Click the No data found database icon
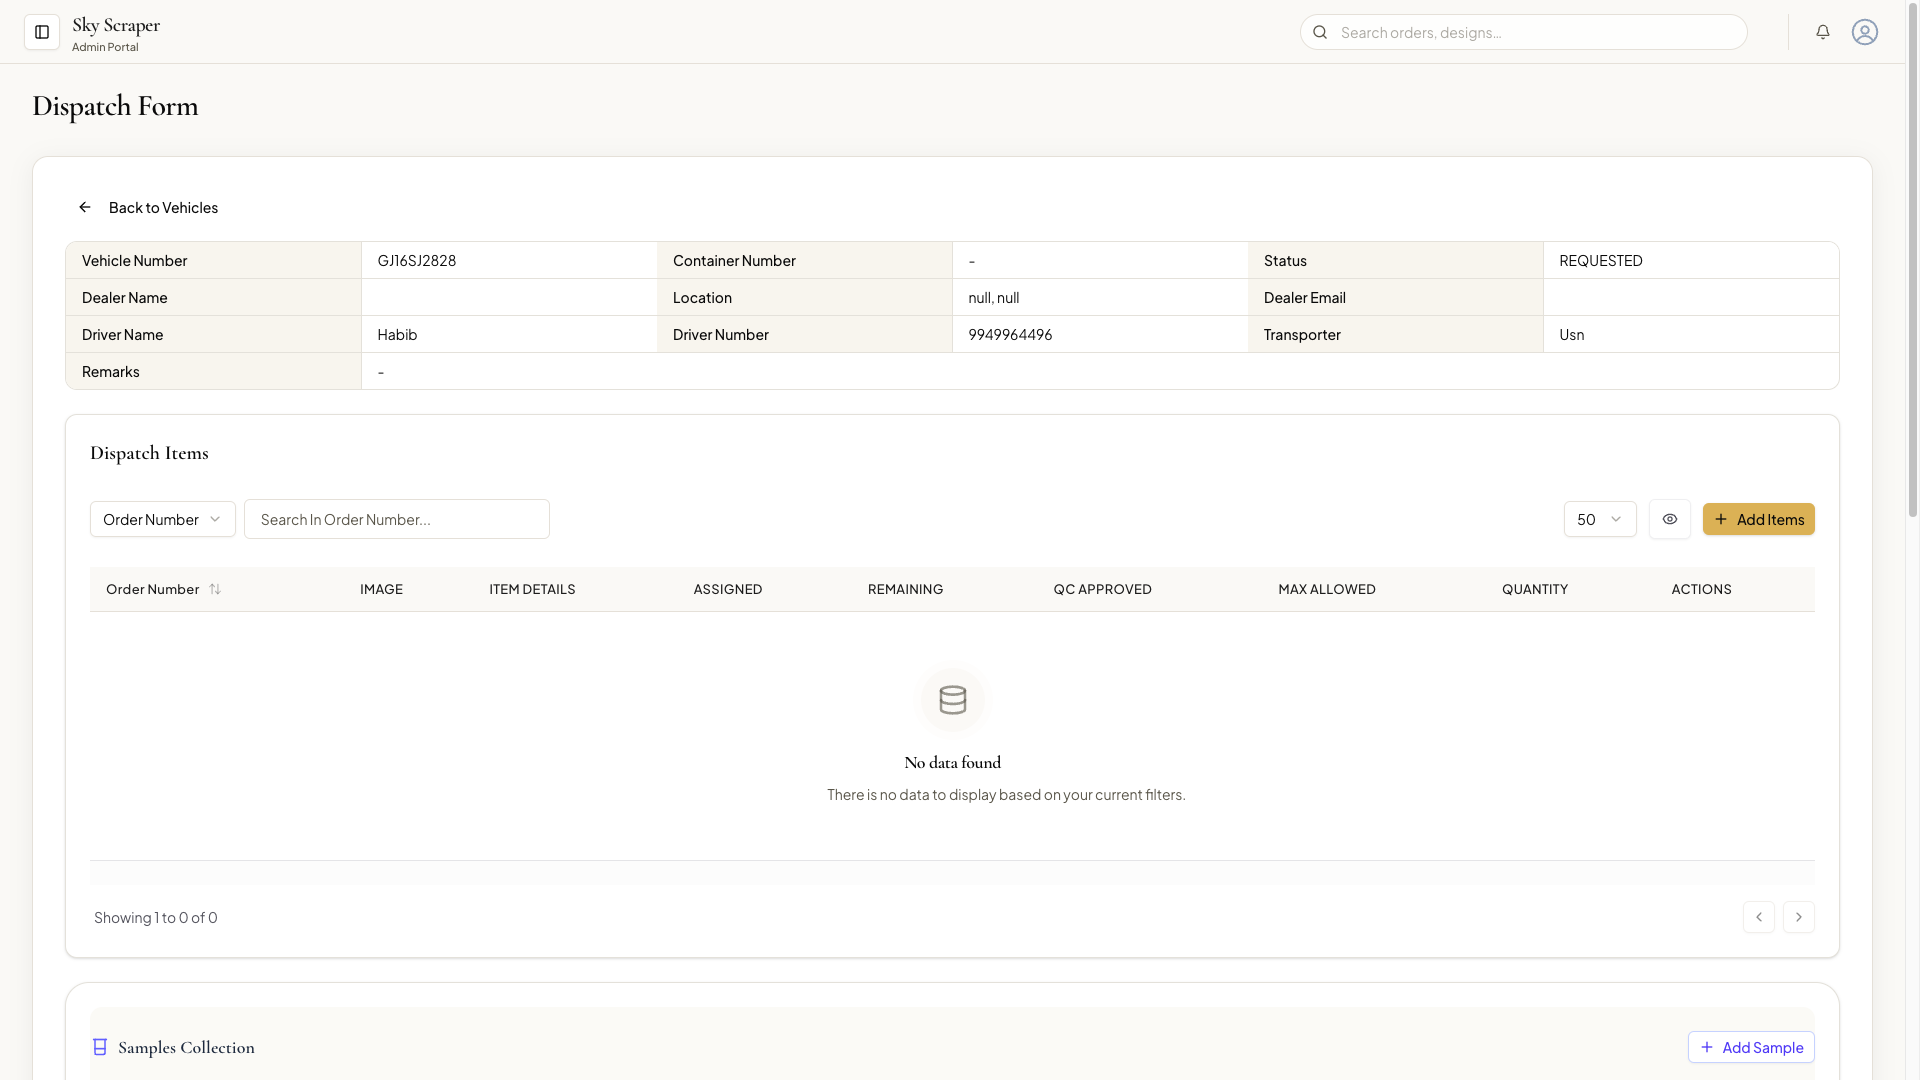Screen dimensions: 1920x1080 953,700
